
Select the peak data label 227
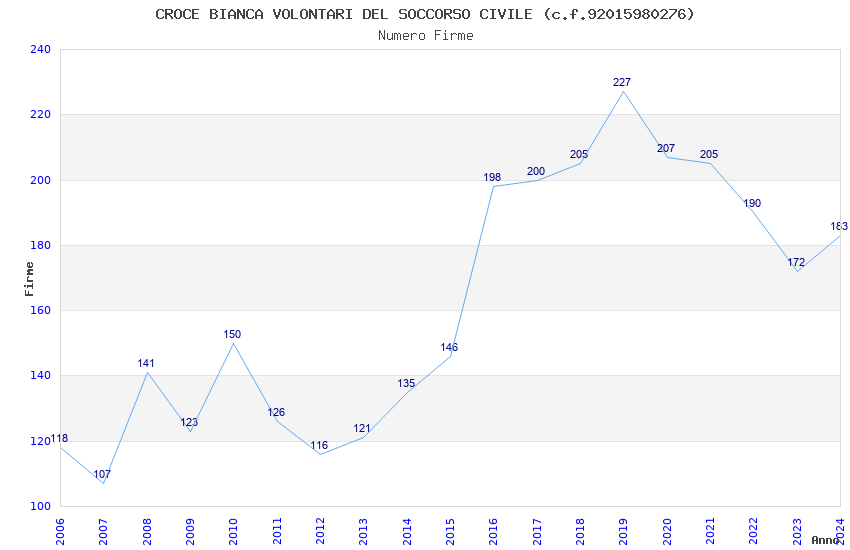(622, 82)
